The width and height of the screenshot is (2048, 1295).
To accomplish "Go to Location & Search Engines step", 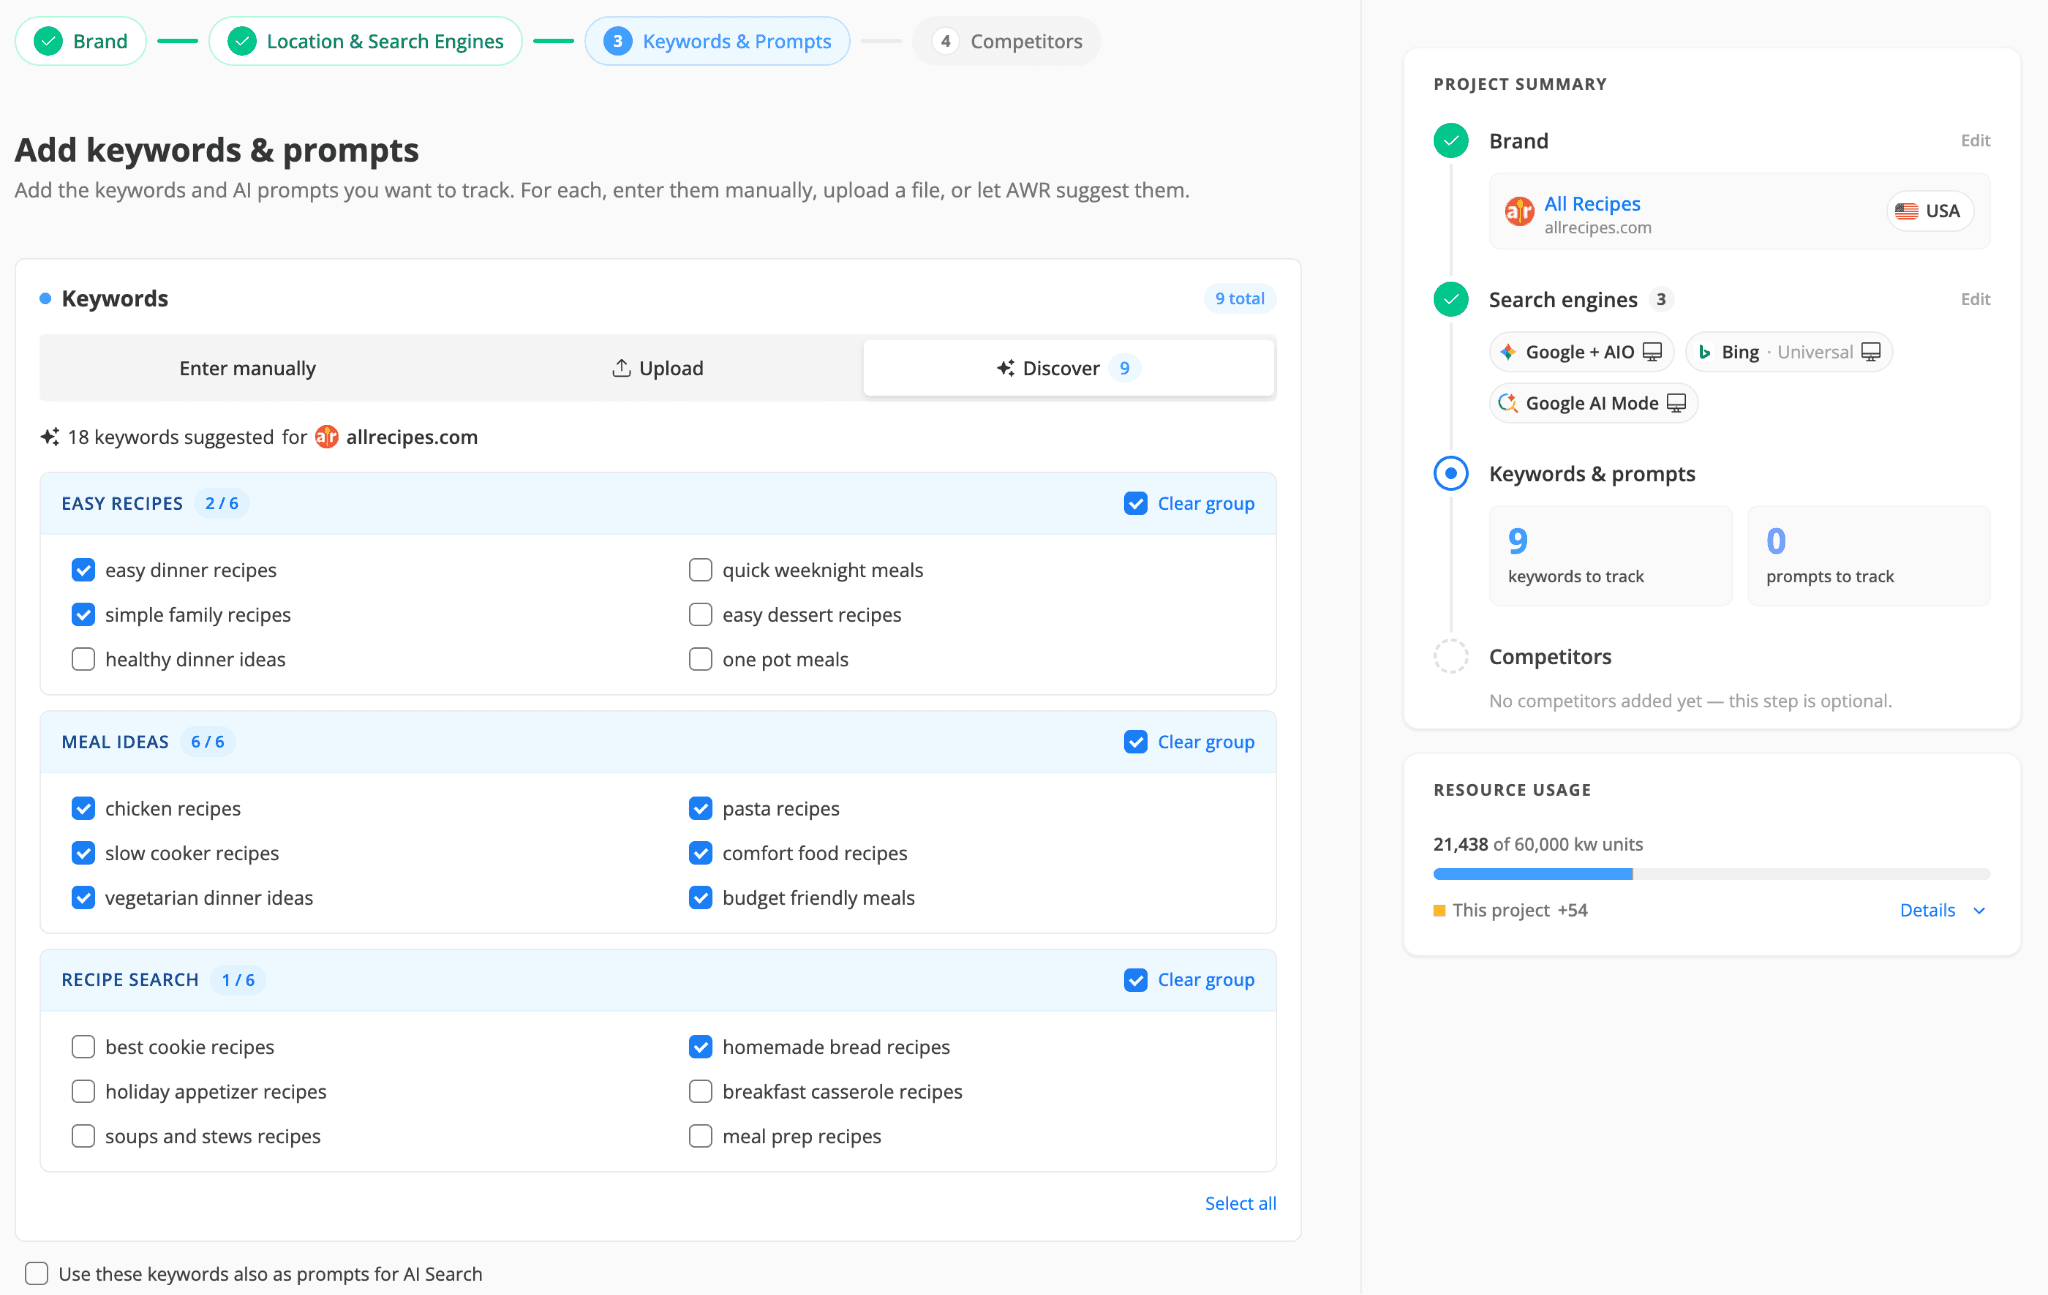I will coord(366,41).
